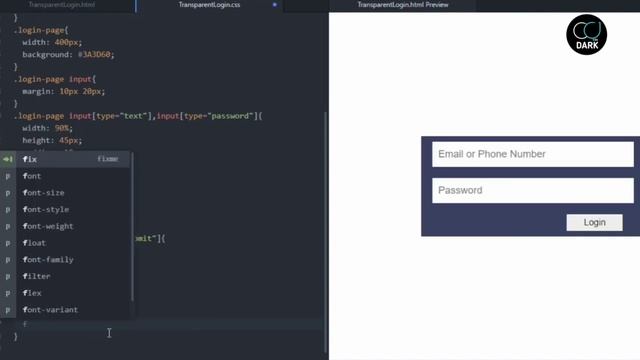Open the TransparentLogin.html Preview tab
This screenshot has height=360, width=640.
click(x=402, y=5)
